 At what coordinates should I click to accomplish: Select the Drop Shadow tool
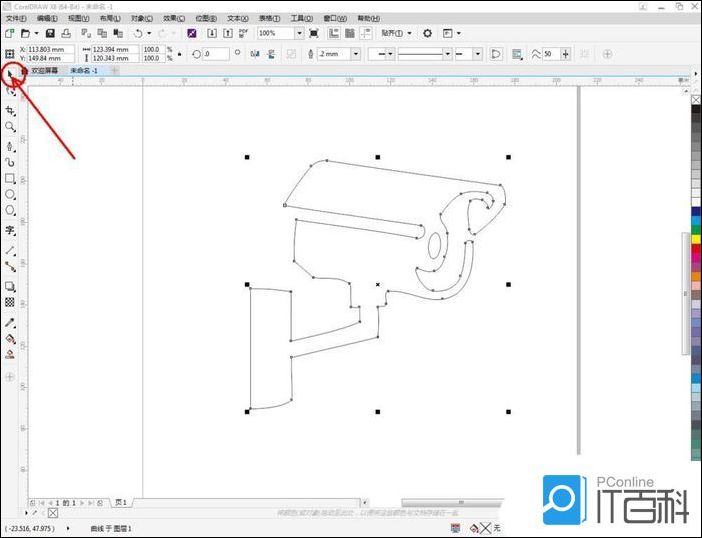[10, 286]
